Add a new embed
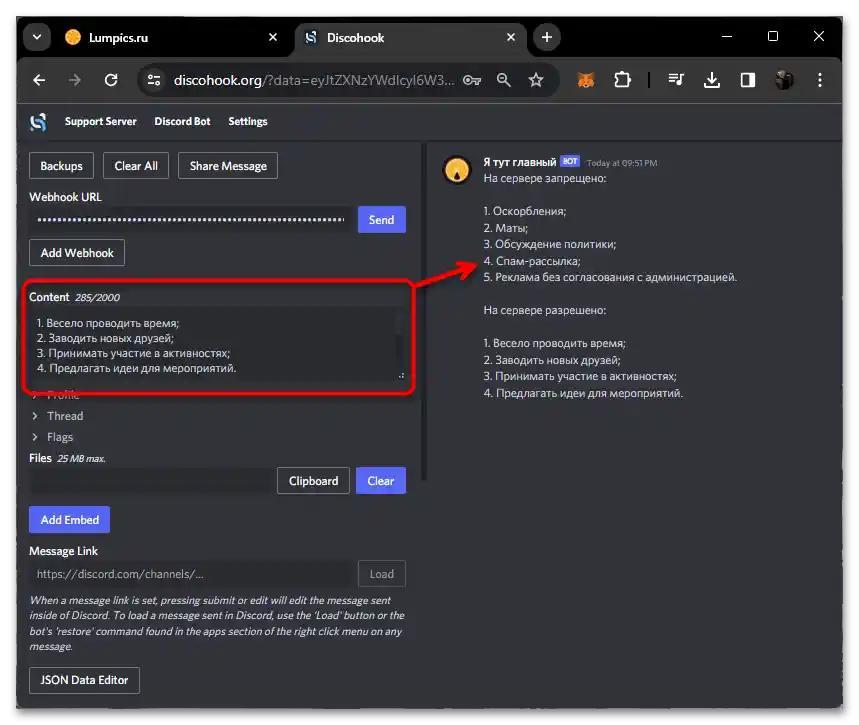Screen dimensions: 859x725 point(70,520)
